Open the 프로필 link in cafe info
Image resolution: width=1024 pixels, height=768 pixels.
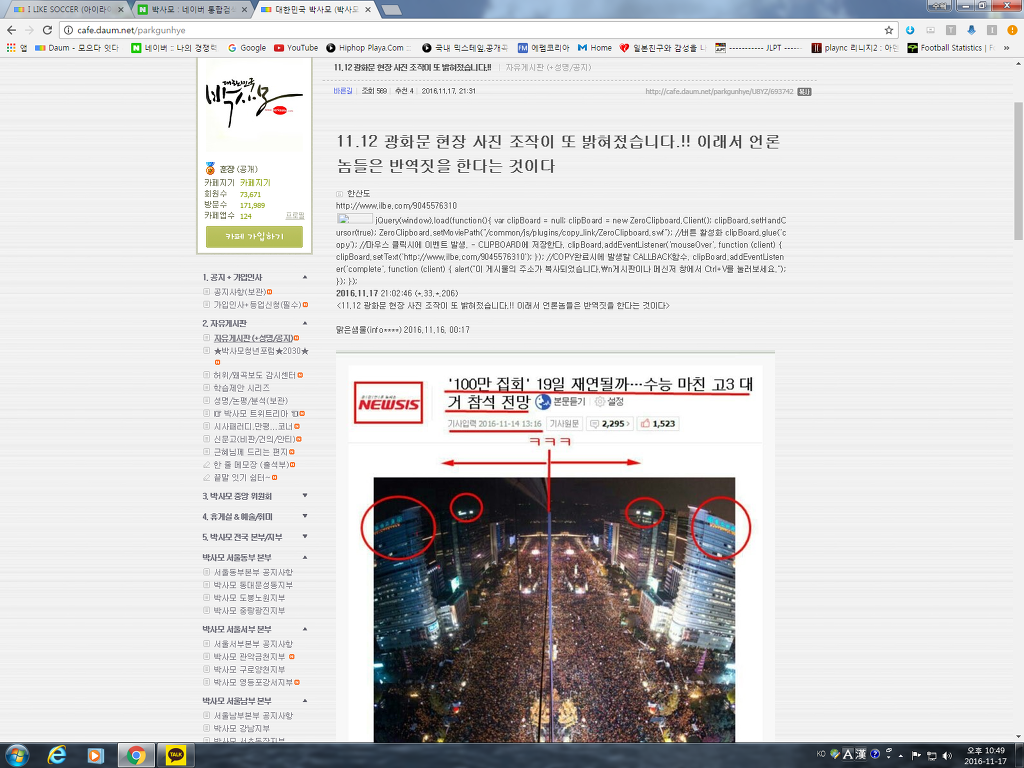tap(295, 216)
